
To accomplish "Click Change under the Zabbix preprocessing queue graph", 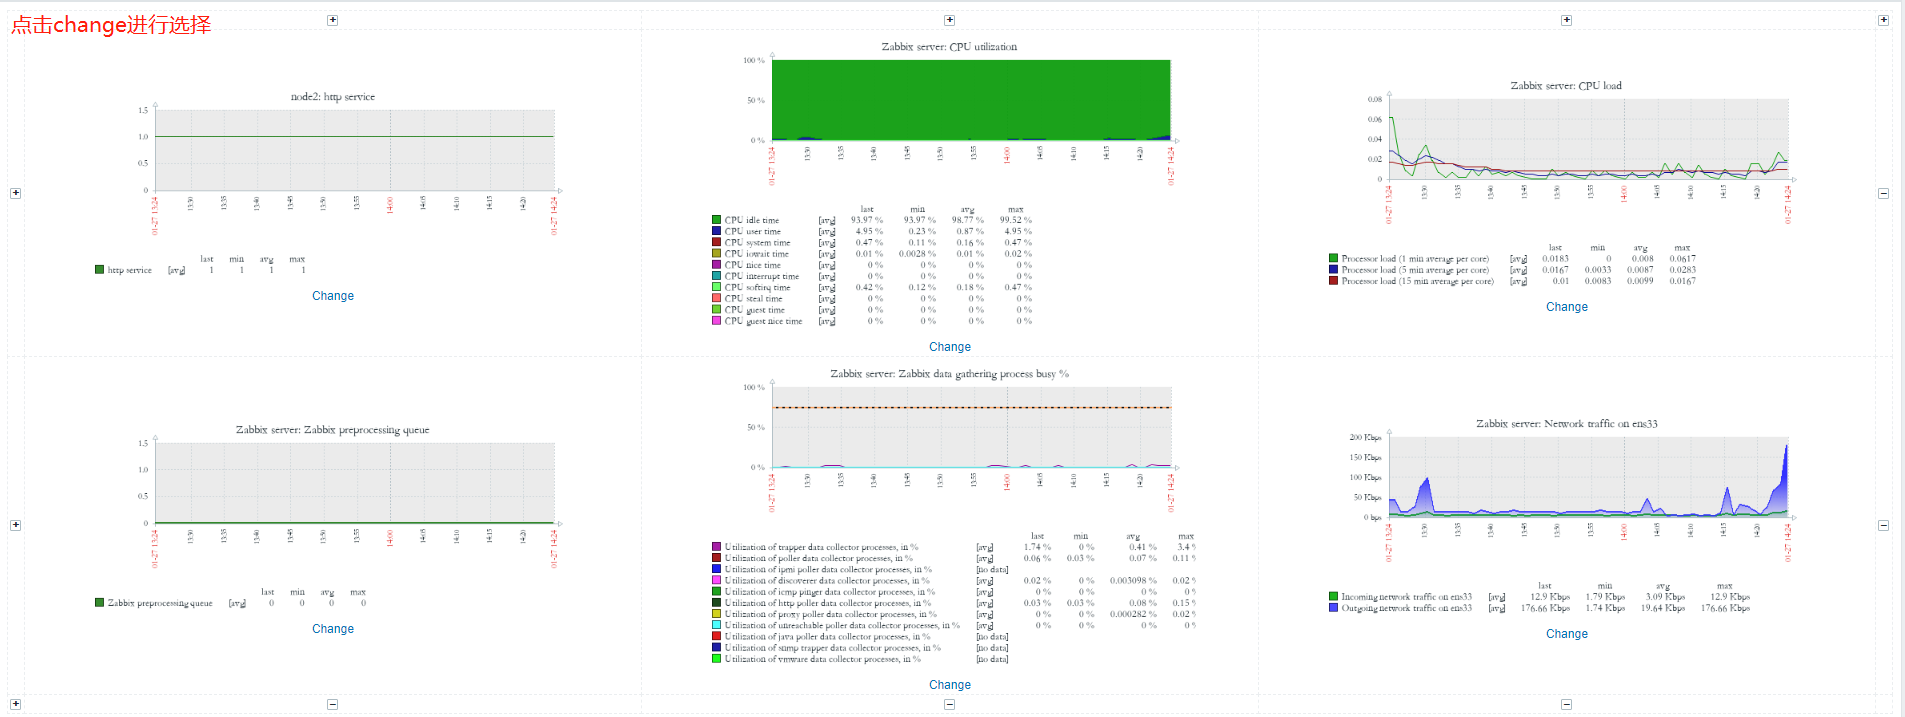I will pyautogui.click(x=333, y=629).
